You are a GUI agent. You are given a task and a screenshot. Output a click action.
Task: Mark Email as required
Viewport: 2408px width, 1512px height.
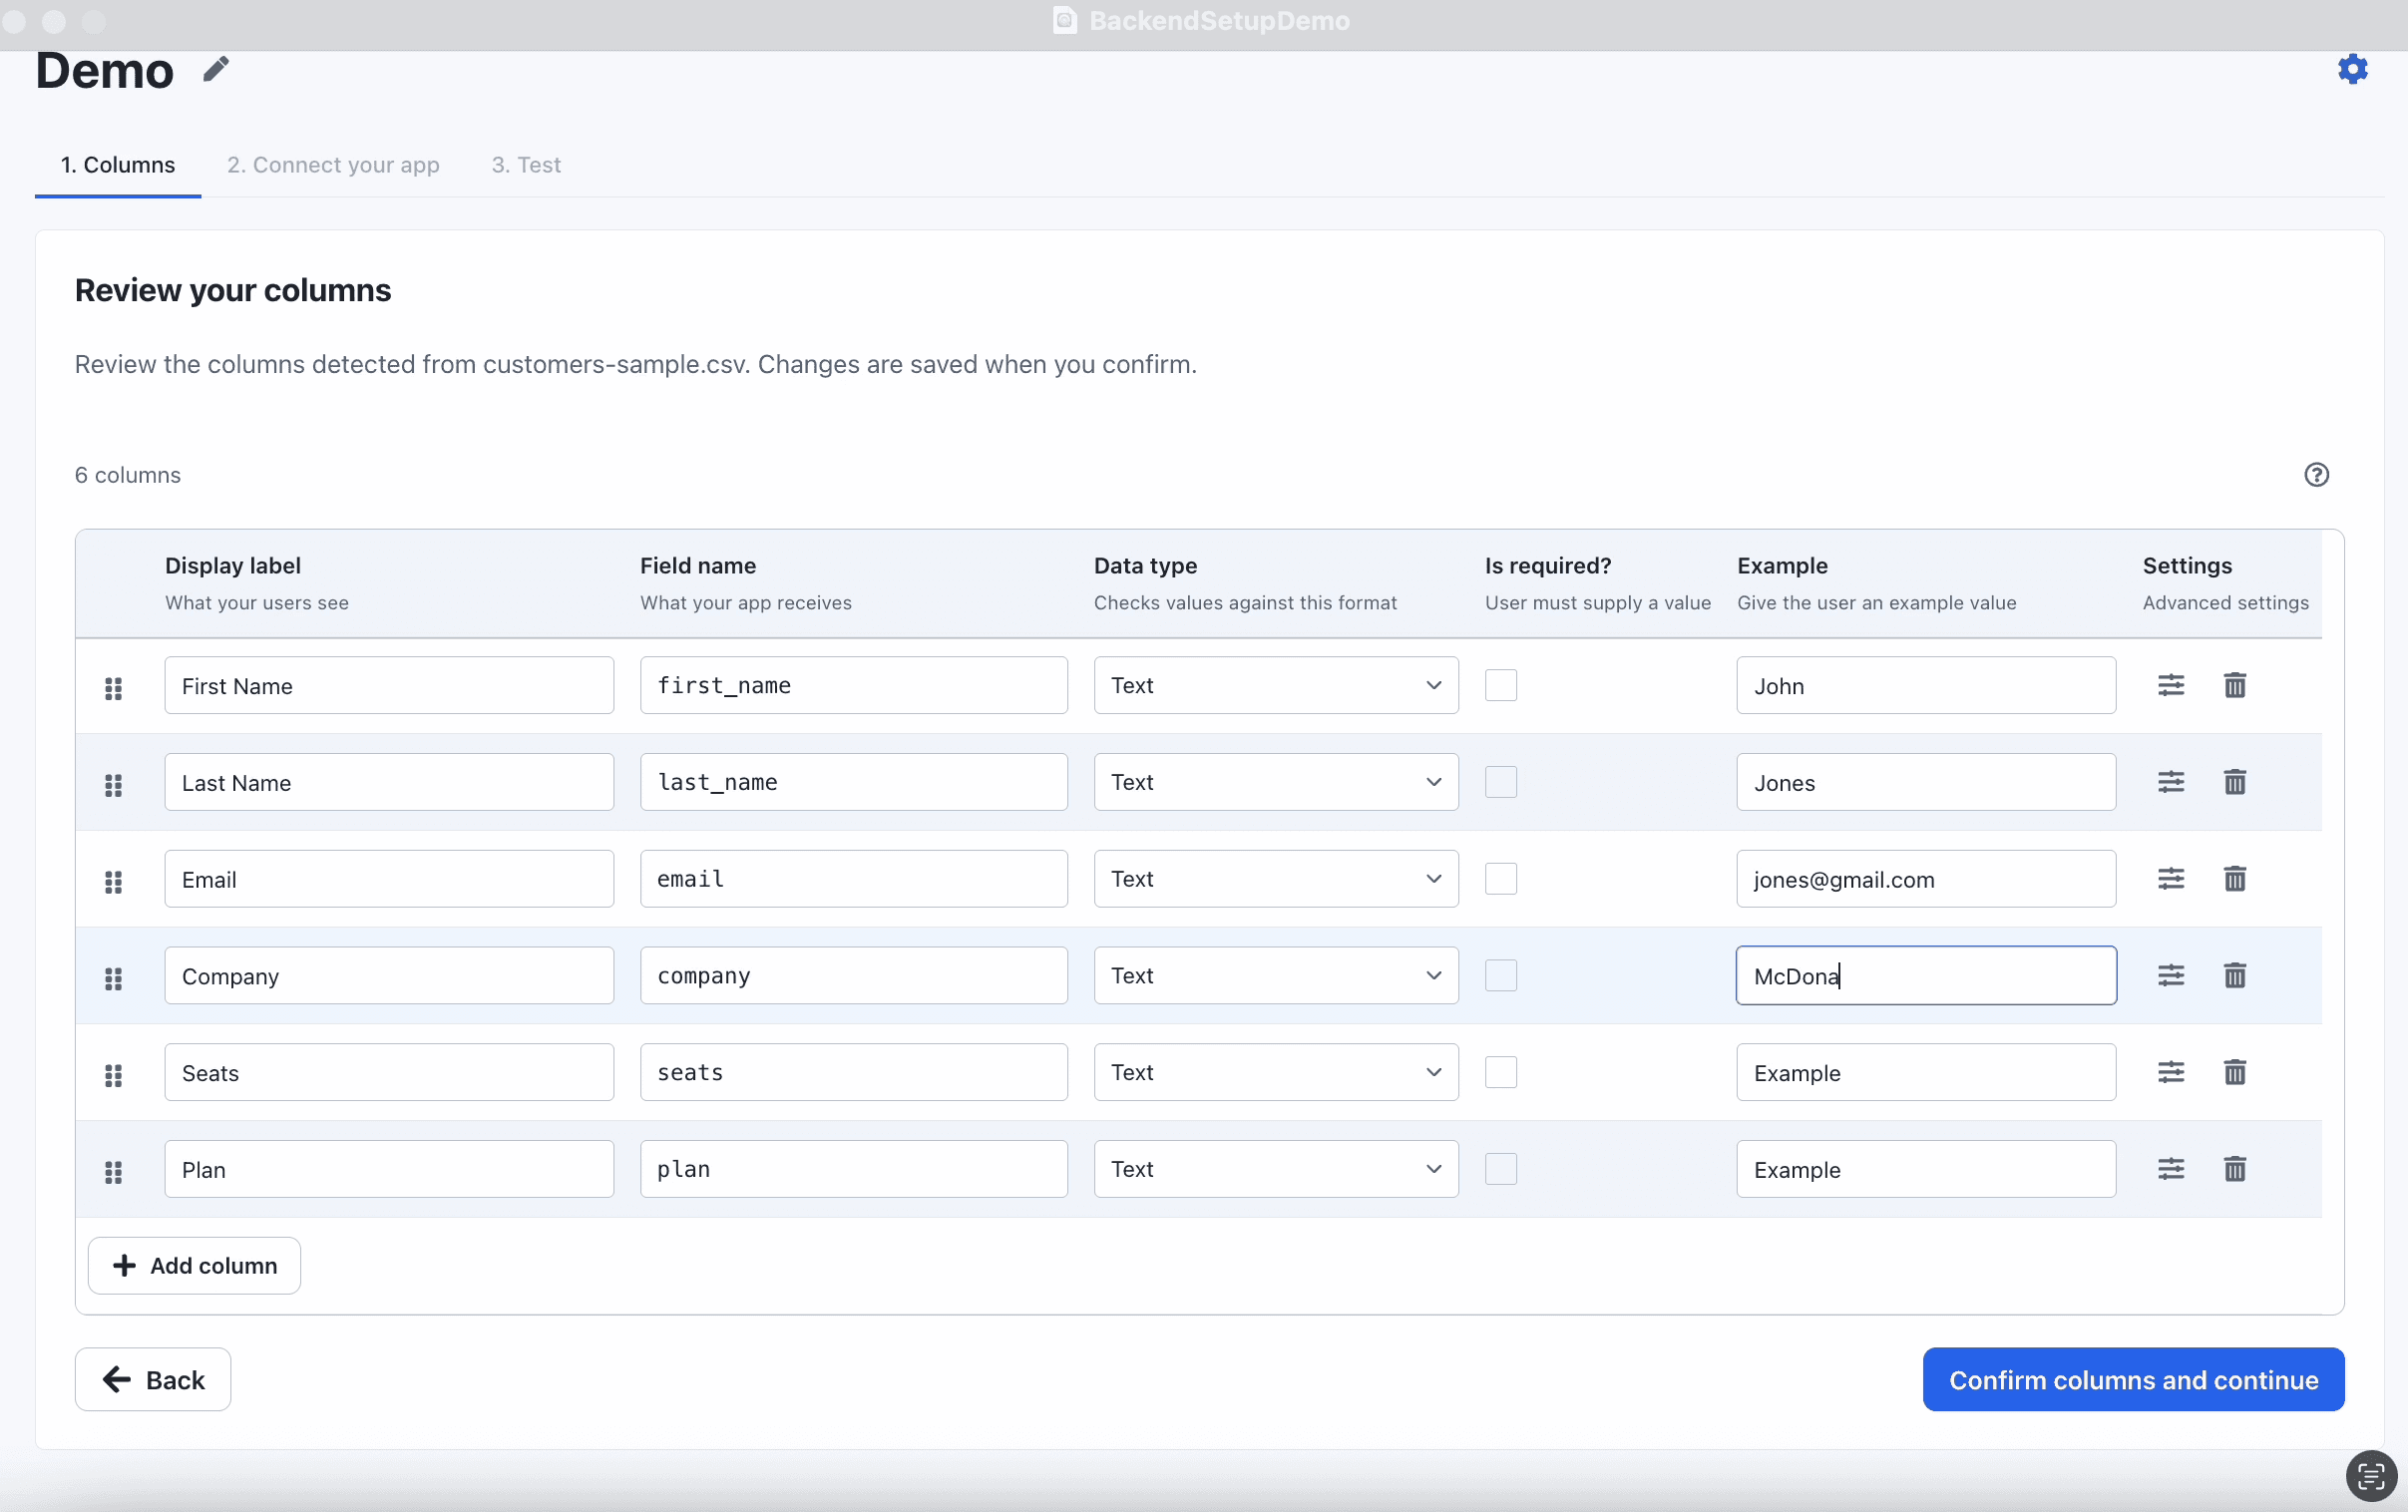1500,879
